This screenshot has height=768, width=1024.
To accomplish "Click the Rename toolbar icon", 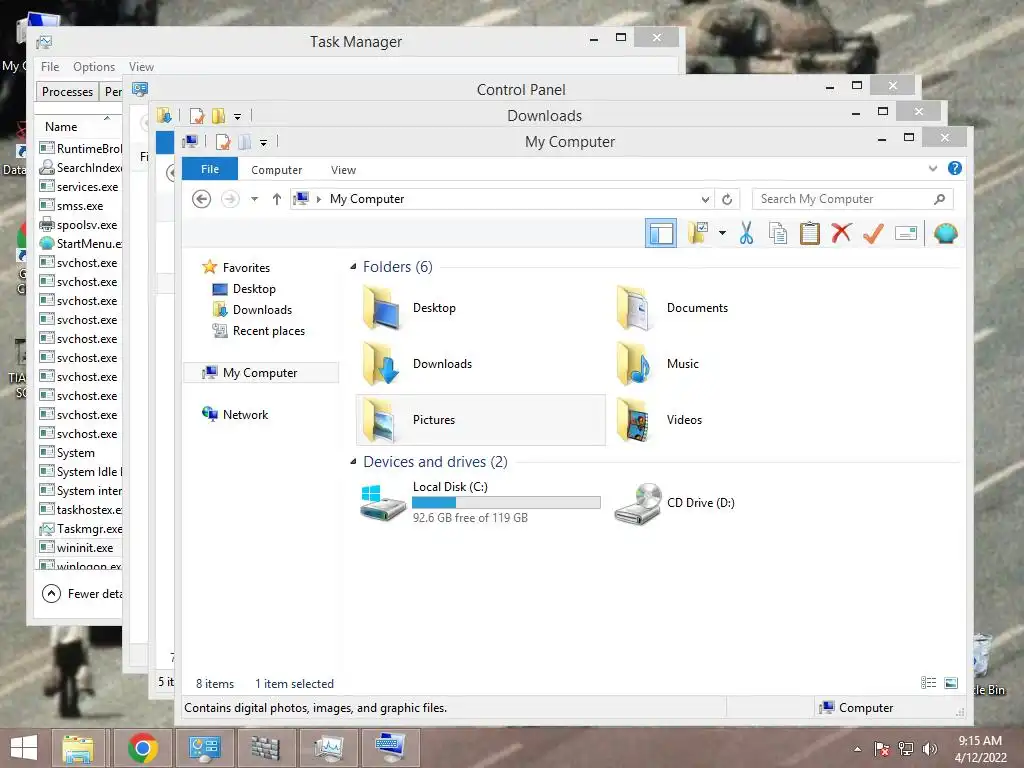I will [x=906, y=233].
